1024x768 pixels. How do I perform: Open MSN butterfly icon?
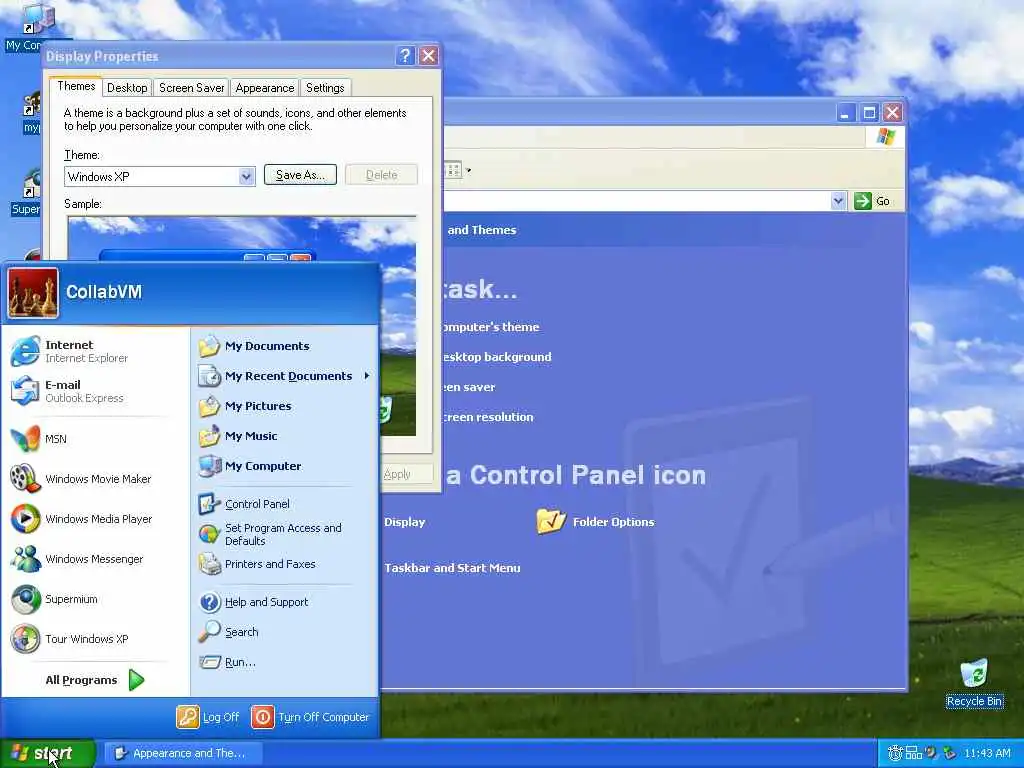[25, 439]
